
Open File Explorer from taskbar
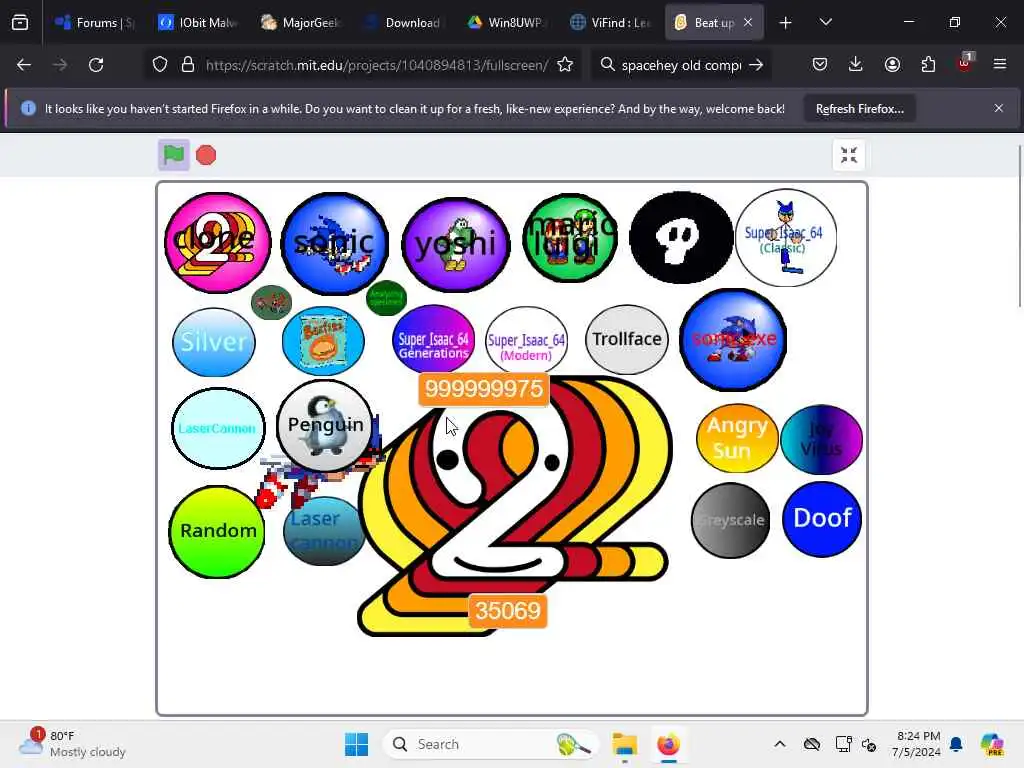tap(624, 744)
